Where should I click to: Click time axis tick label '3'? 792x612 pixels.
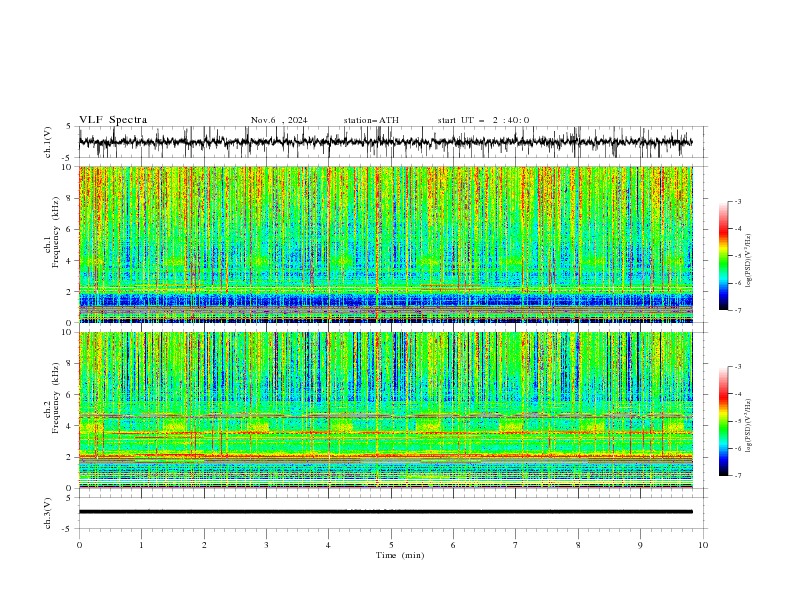pos(266,545)
